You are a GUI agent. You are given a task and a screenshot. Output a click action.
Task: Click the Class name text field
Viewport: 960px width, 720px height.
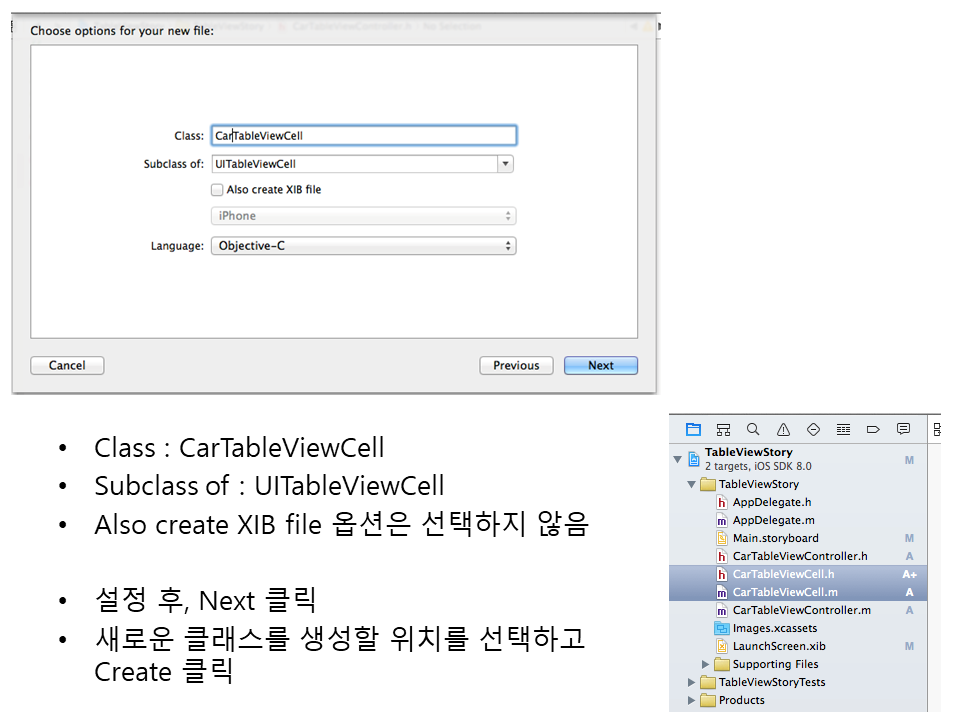pos(363,136)
